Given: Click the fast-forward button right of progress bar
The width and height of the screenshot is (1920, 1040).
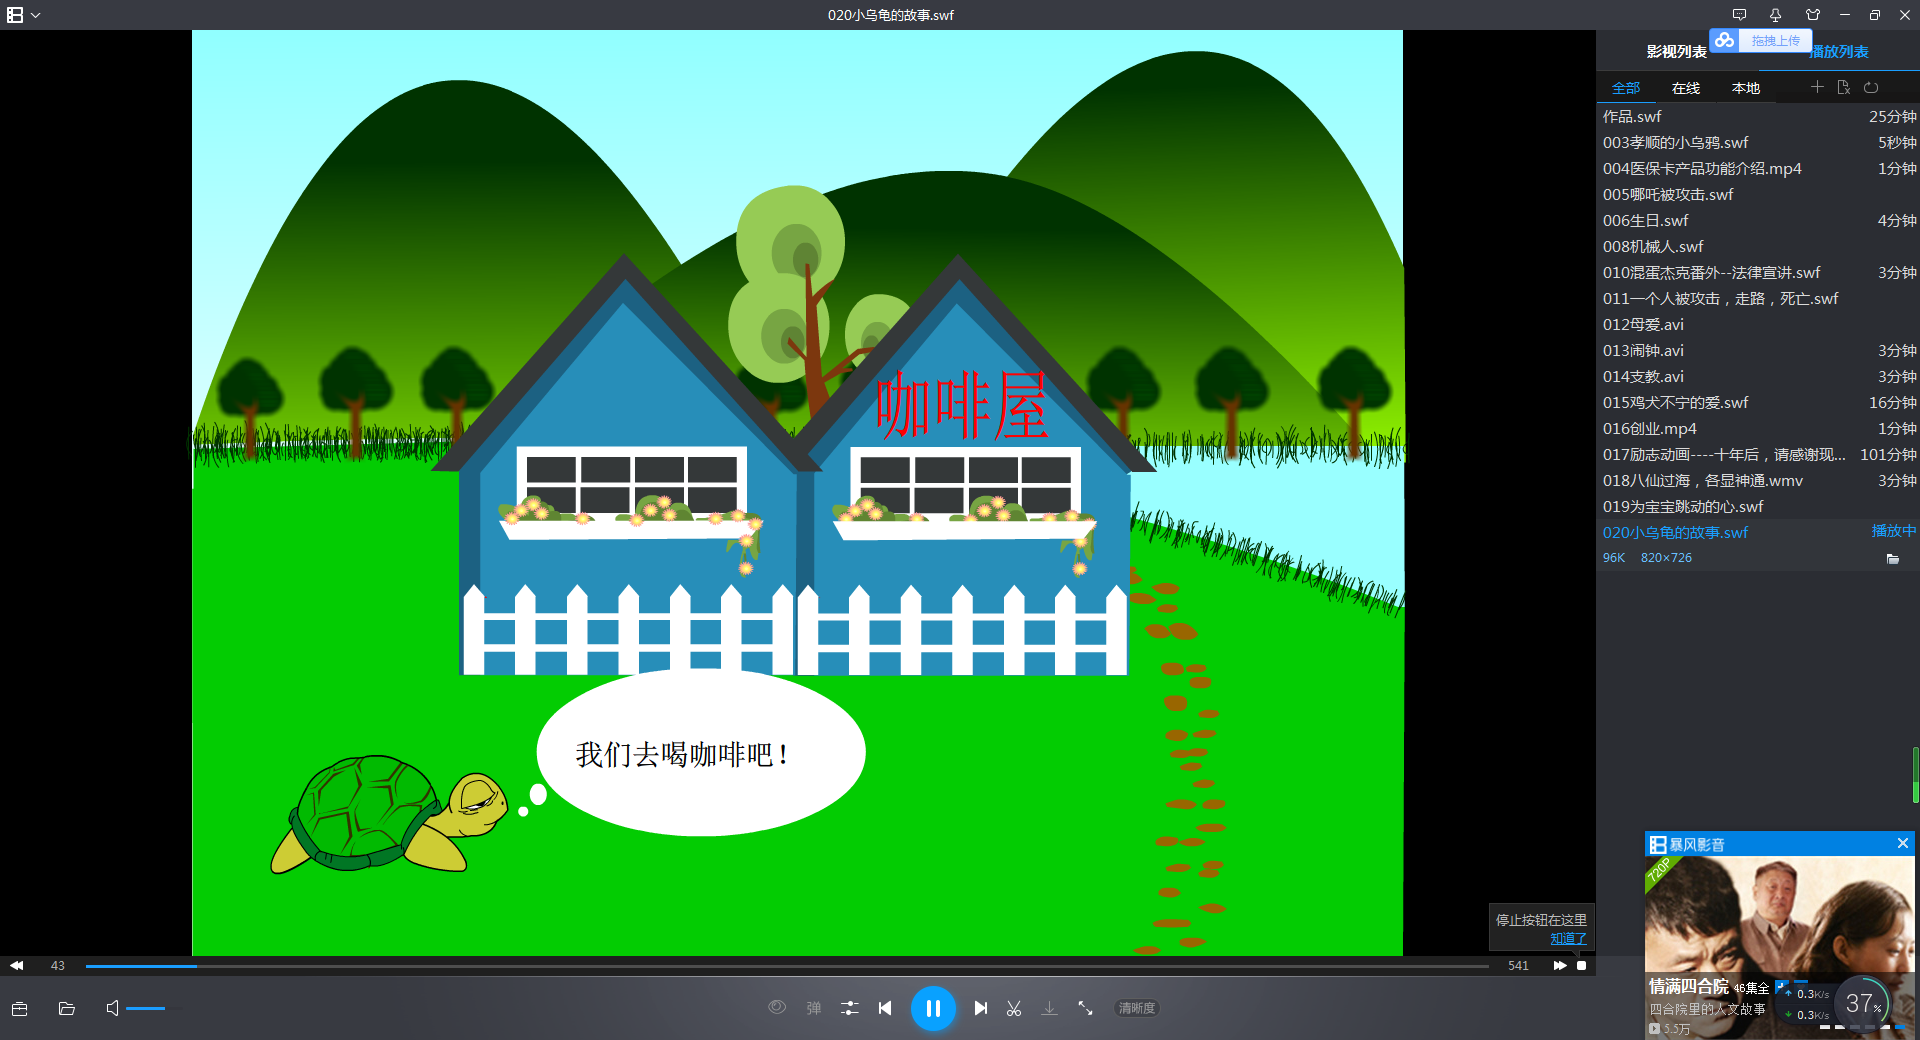Looking at the screenshot, I should (1560, 966).
